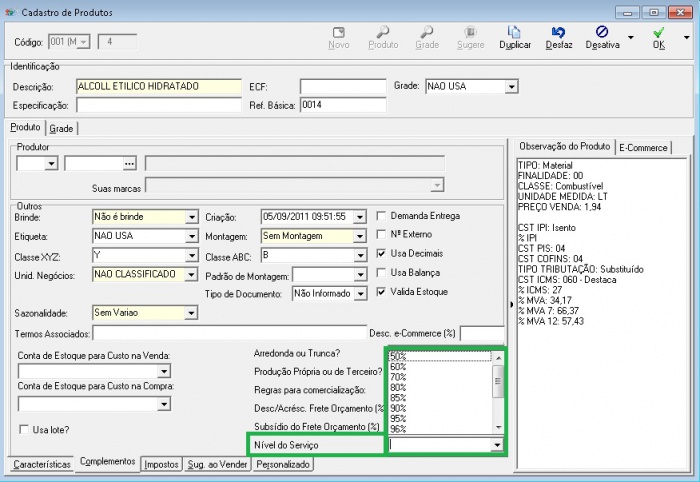The width and height of the screenshot is (700, 482).
Task: Click the Desfaz undo icon
Action: (x=559, y=37)
